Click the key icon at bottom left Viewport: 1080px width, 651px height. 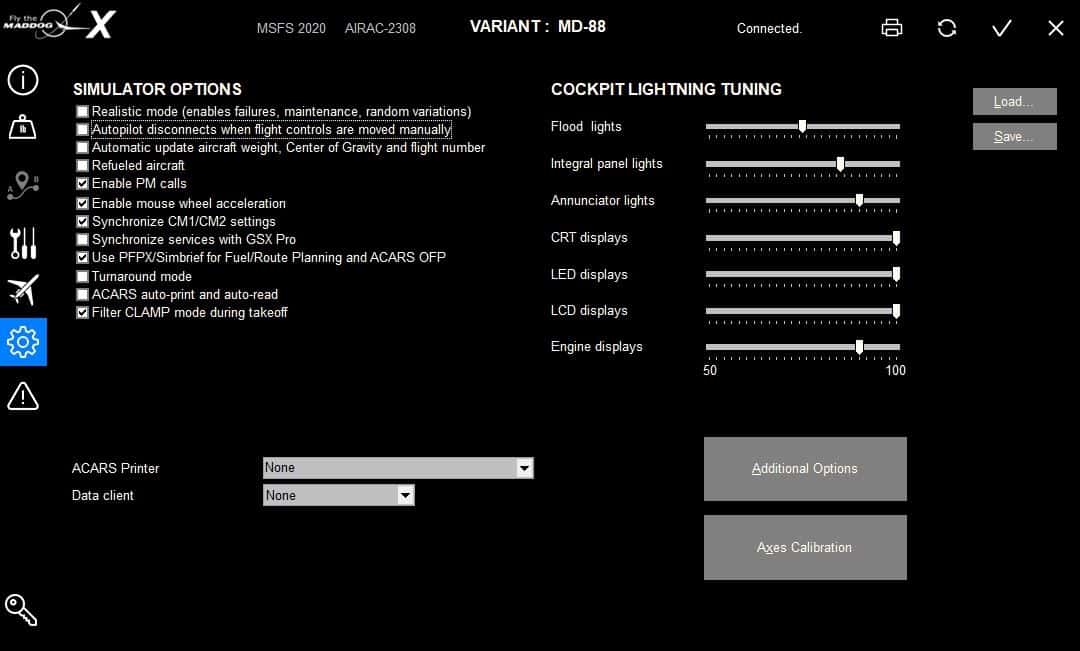(x=21, y=609)
